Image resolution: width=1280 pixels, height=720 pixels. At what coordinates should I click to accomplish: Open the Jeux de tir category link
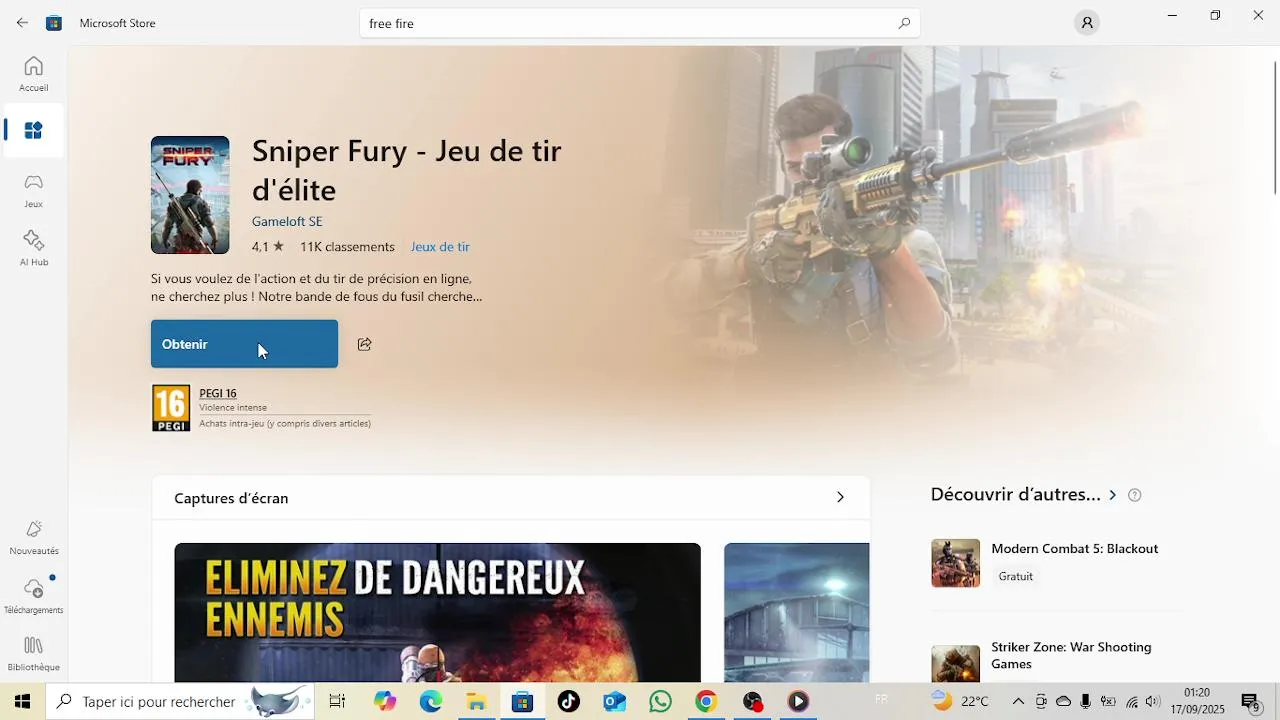(x=440, y=247)
